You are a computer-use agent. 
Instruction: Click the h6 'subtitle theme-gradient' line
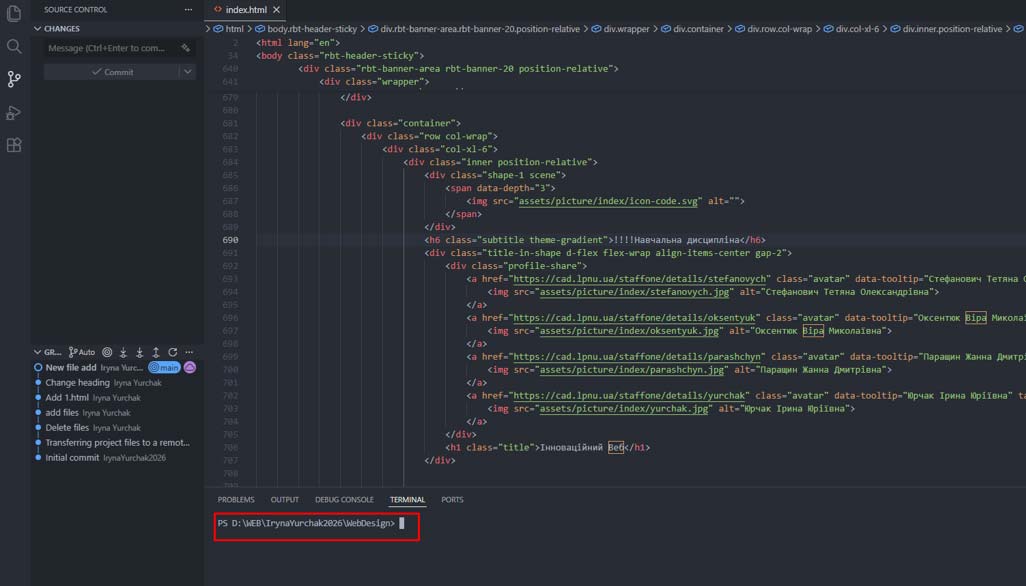595,240
